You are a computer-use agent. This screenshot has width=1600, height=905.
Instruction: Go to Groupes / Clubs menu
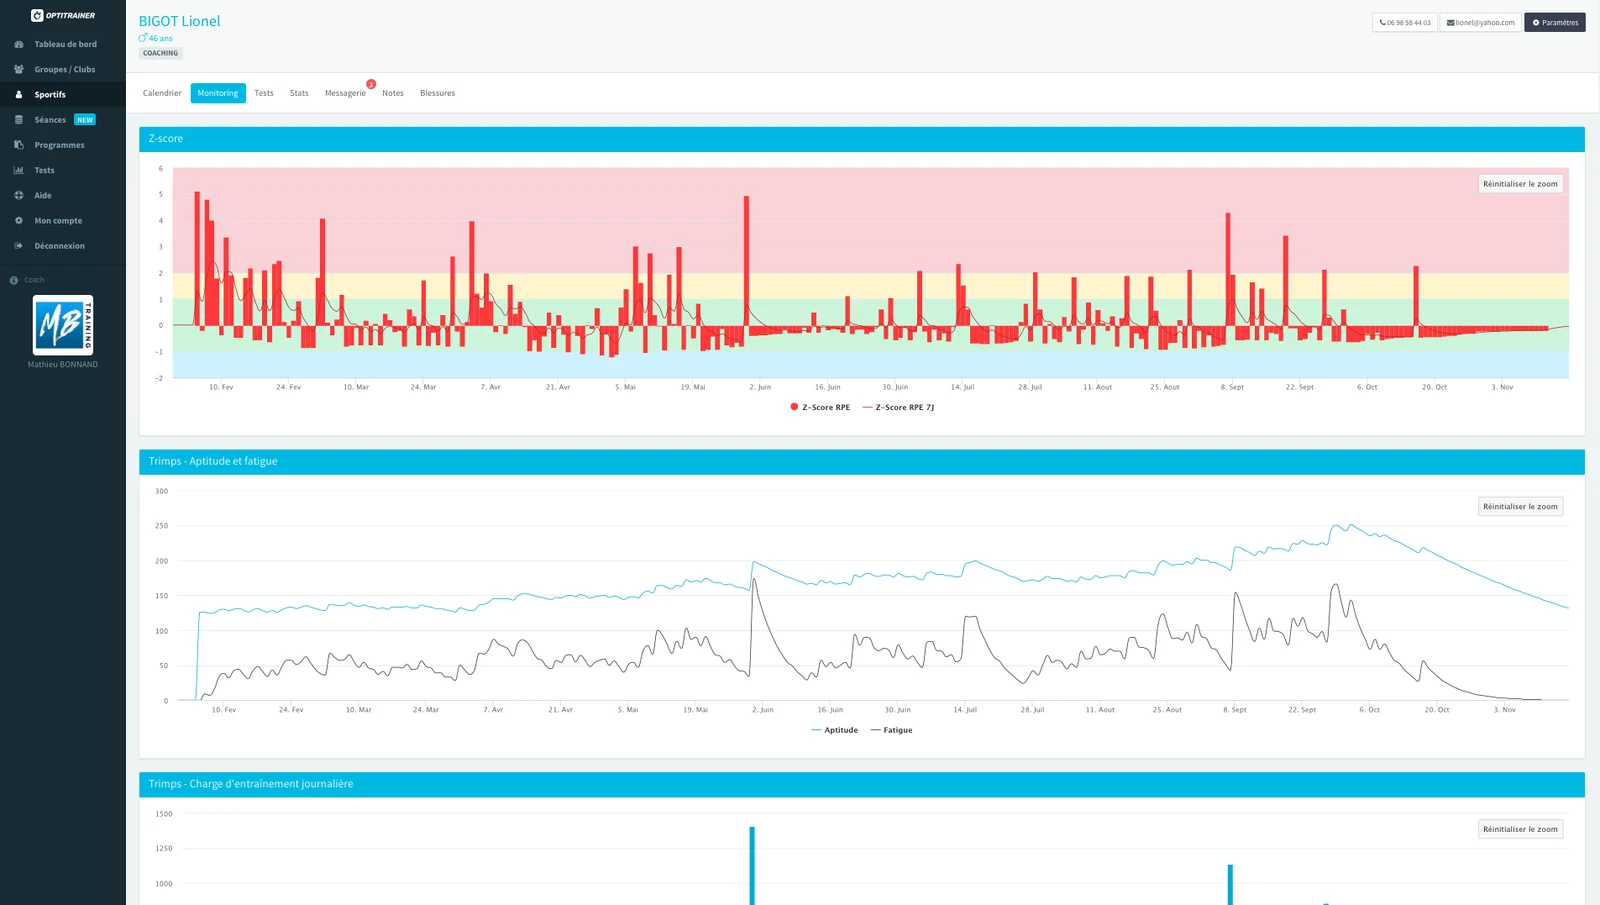tap(63, 69)
